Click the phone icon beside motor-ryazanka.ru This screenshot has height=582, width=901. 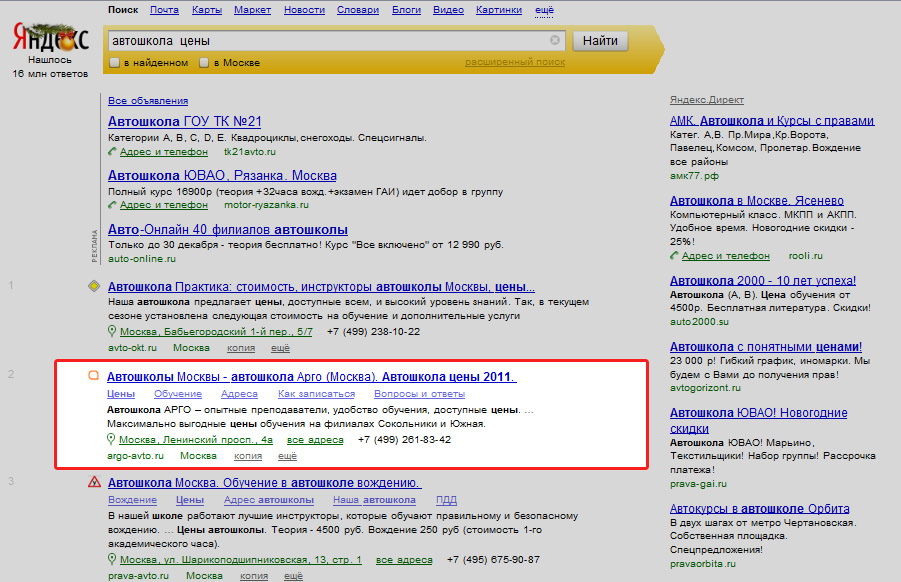tap(112, 205)
